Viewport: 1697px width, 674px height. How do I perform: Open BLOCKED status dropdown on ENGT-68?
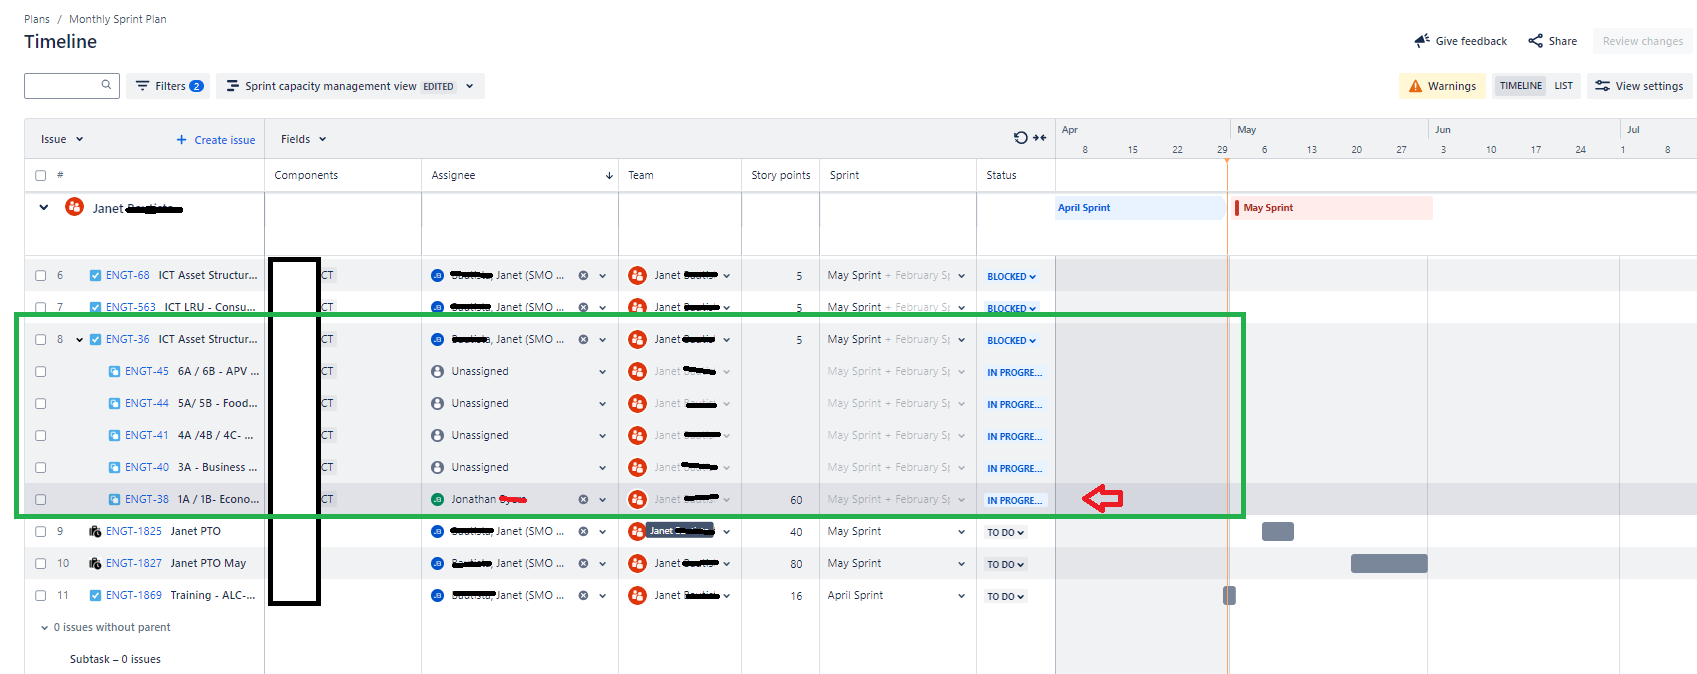1011,276
